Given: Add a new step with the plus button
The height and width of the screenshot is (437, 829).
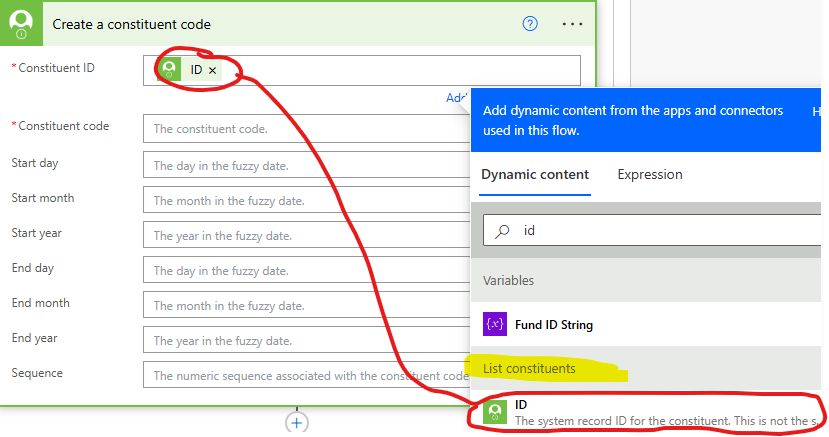Looking at the screenshot, I should coord(297,423).
